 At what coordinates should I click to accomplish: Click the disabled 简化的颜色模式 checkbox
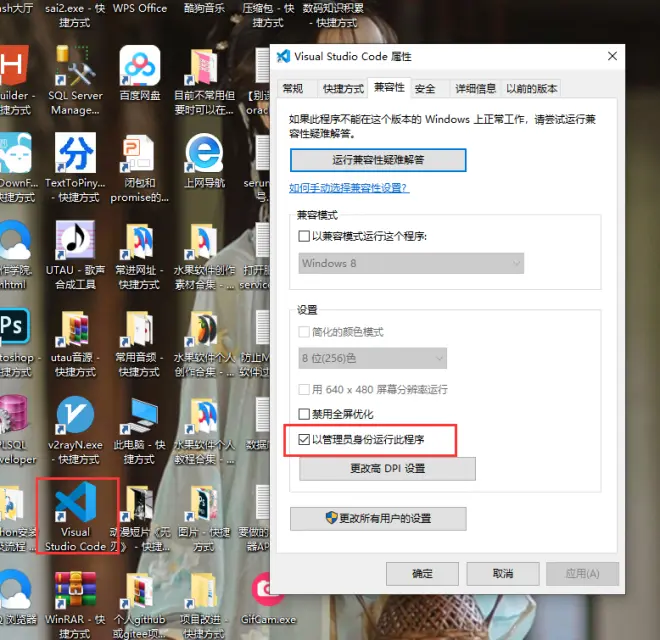pos(304,332)
